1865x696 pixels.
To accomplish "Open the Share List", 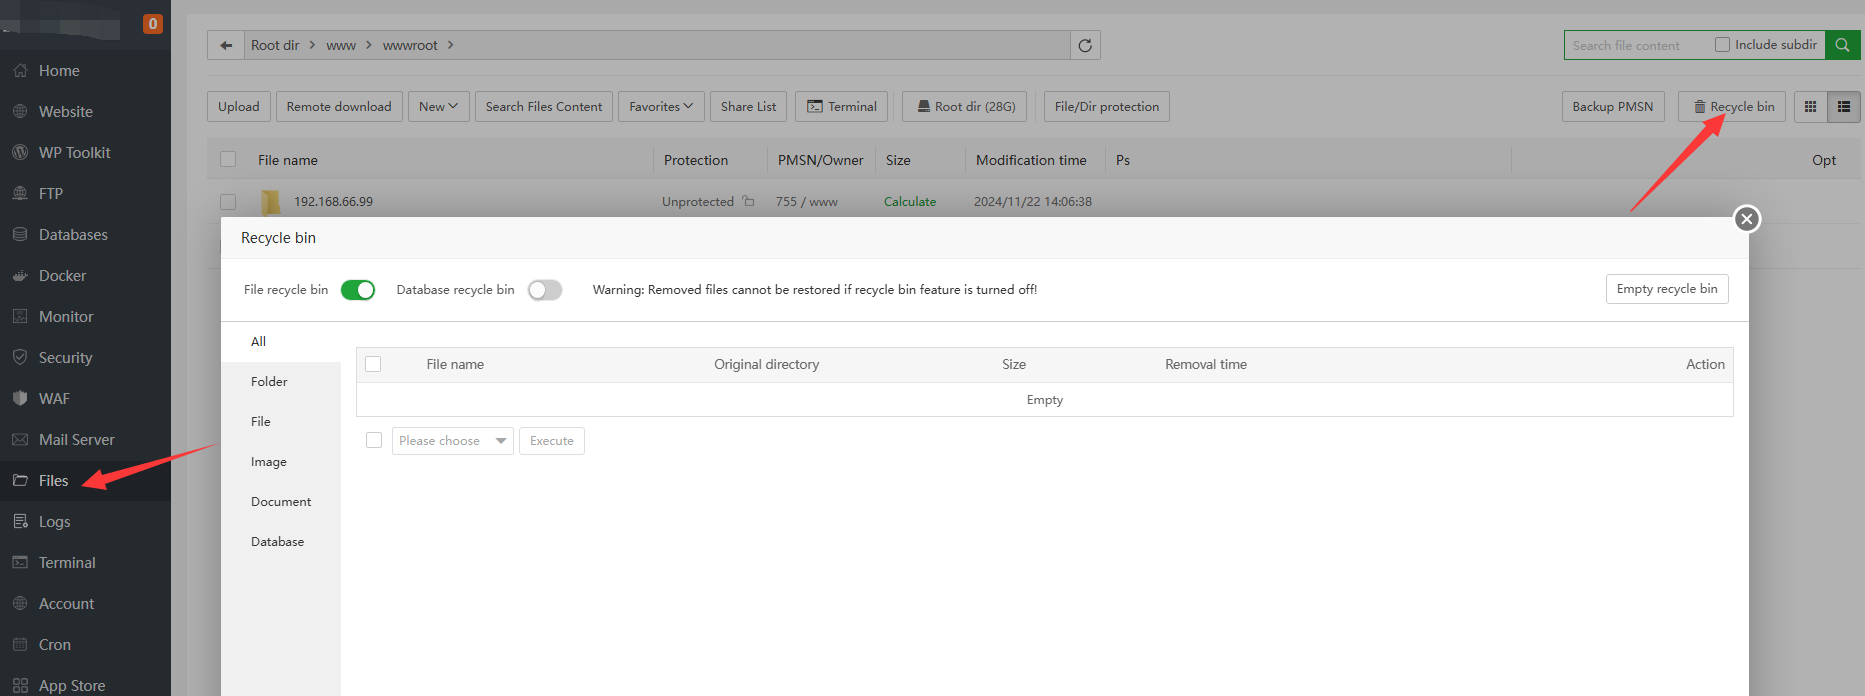I will (749, 107).
